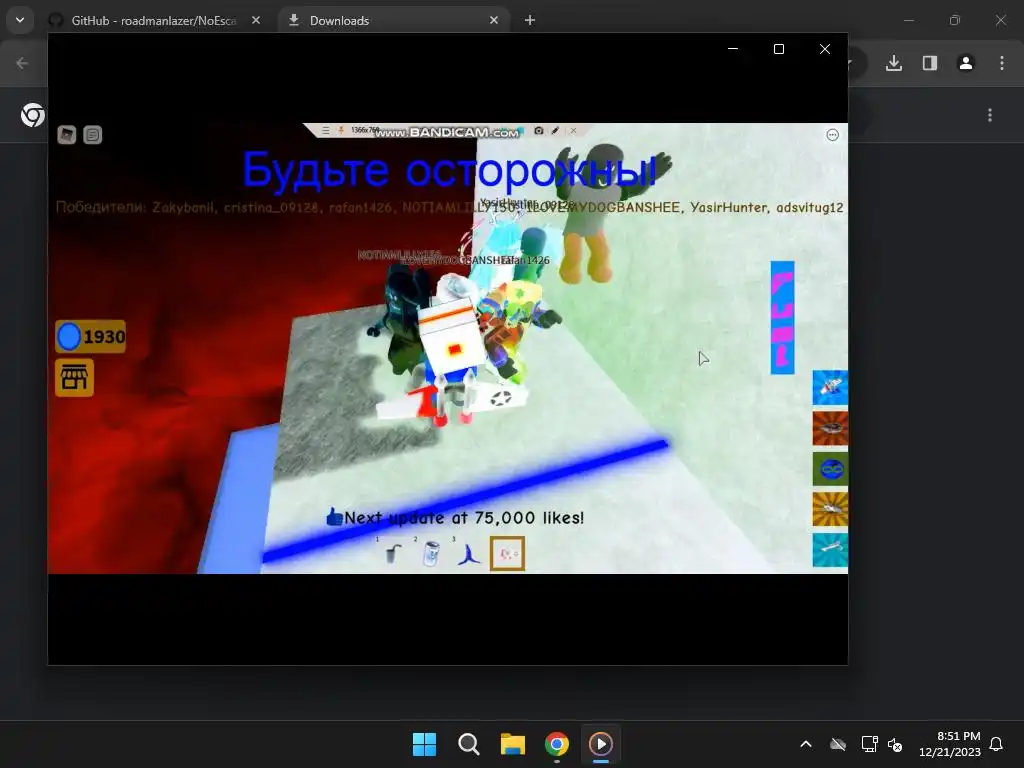The width and height of the screenshot is (1024, 768).
Task: Open the clock showing 8:51 PM
Action: click(950, 744)
